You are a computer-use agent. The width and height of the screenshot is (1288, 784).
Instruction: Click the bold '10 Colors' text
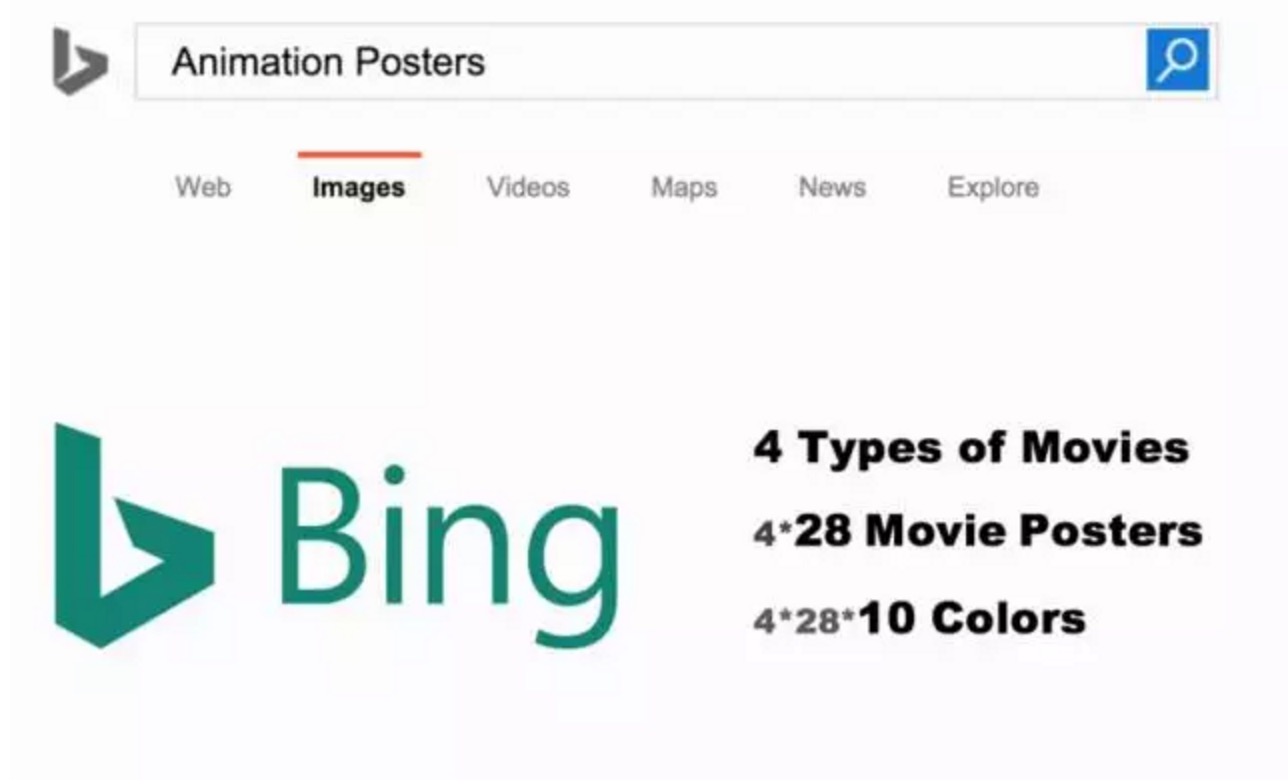(972, 618)
